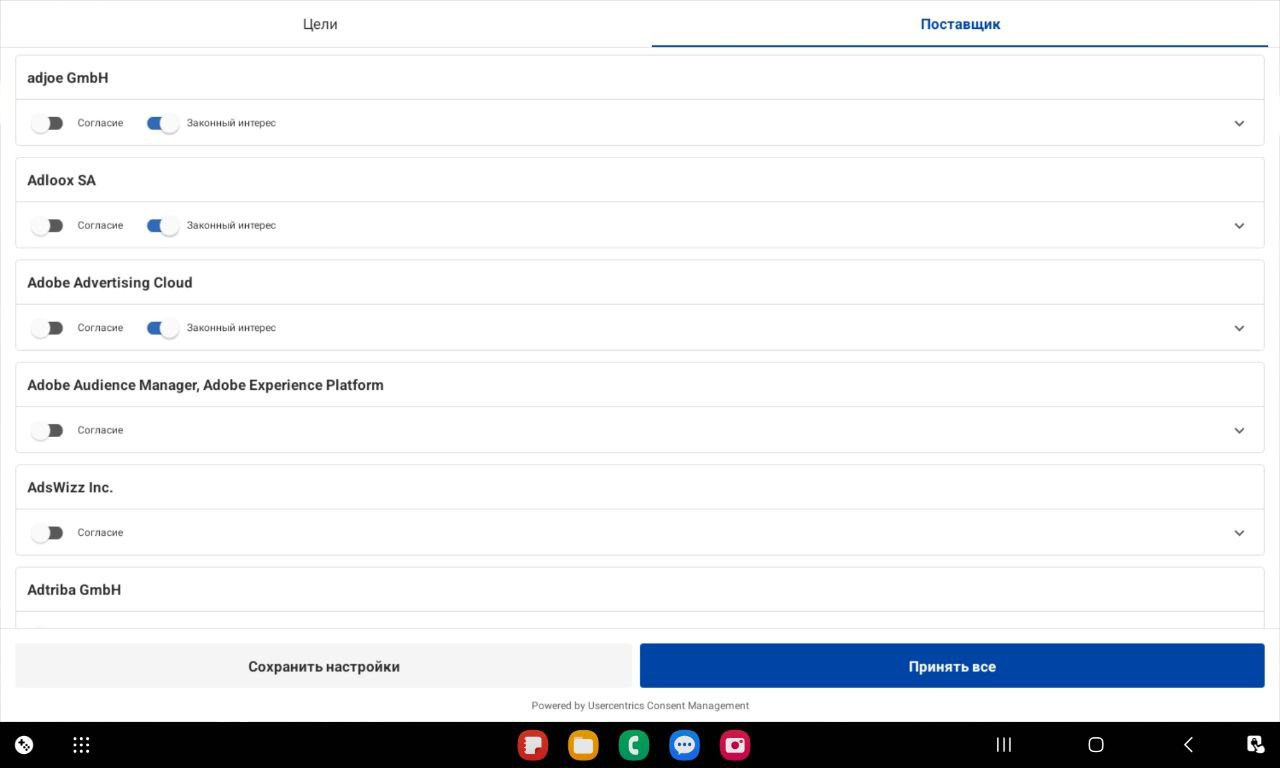Click the adjoe GmbH vendor title

(68, 78)
